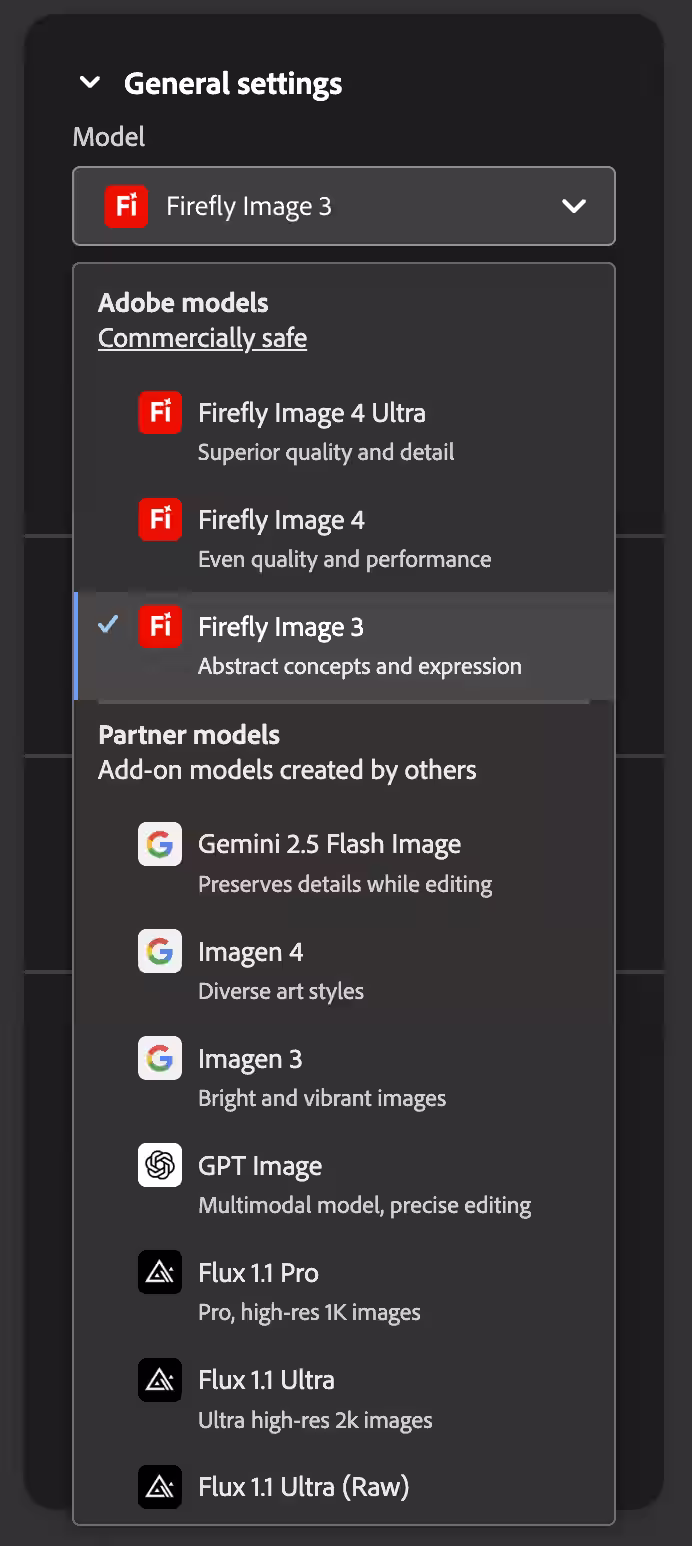Open the Model dropdown arrow
The width and height of the screenshot is (692, 1546).
click(x=574, y=206)
